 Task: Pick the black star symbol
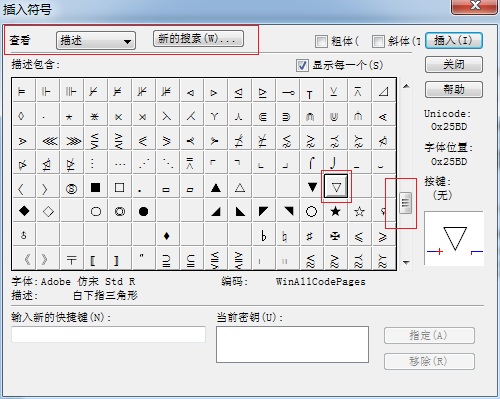[335, 211]
